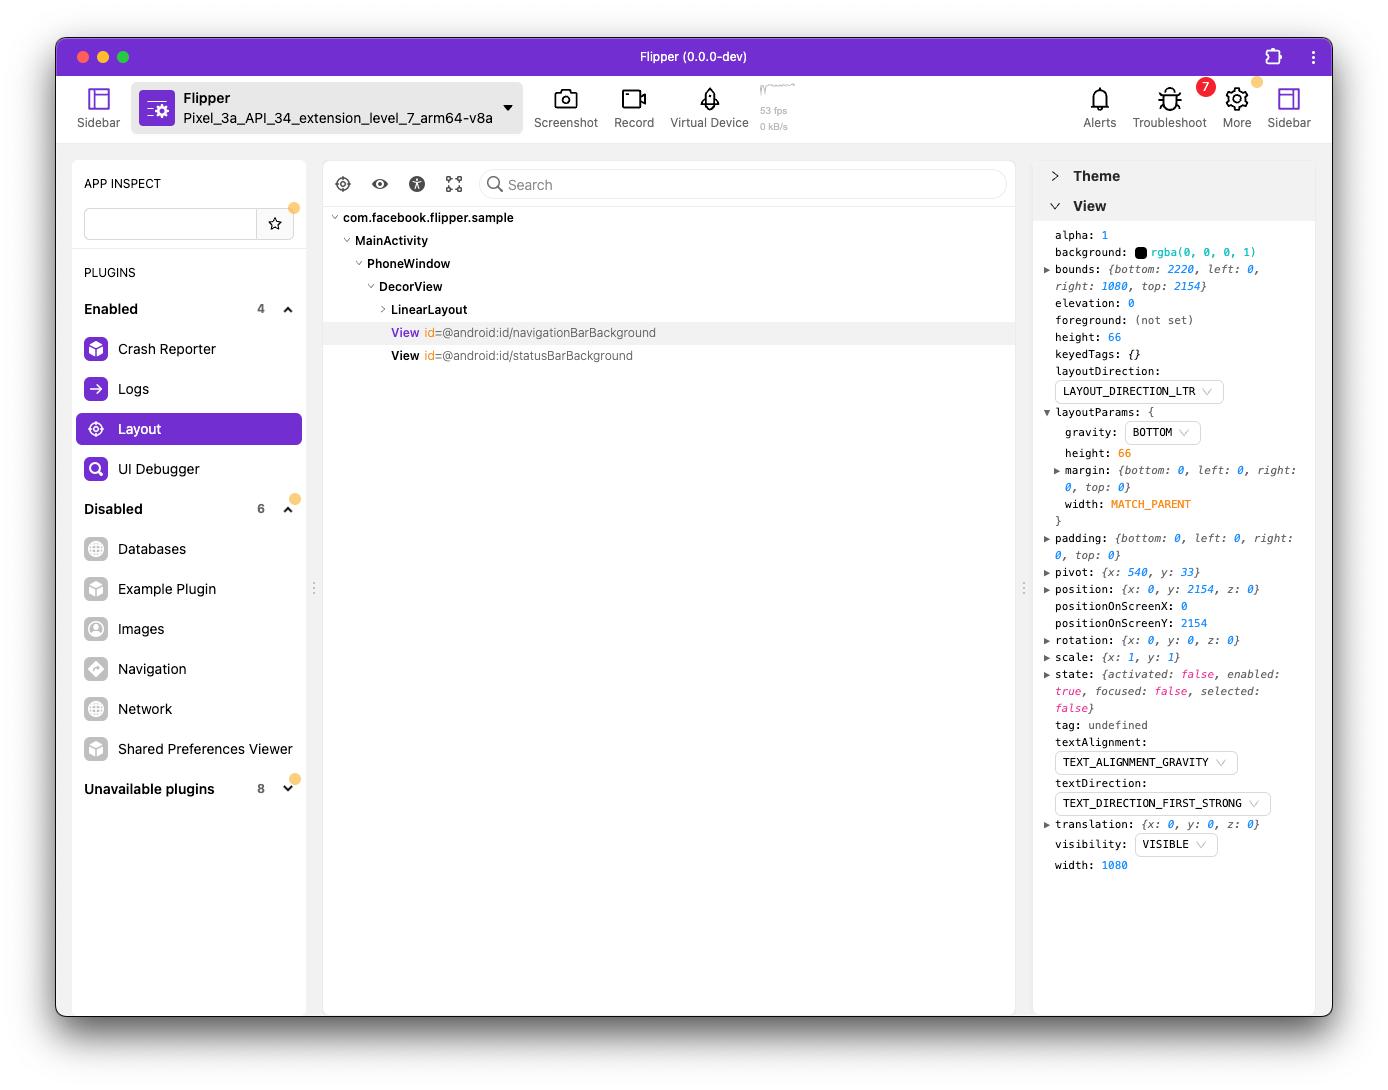Select the Layout plugin in the sidebar

click(x=189, y=429)
